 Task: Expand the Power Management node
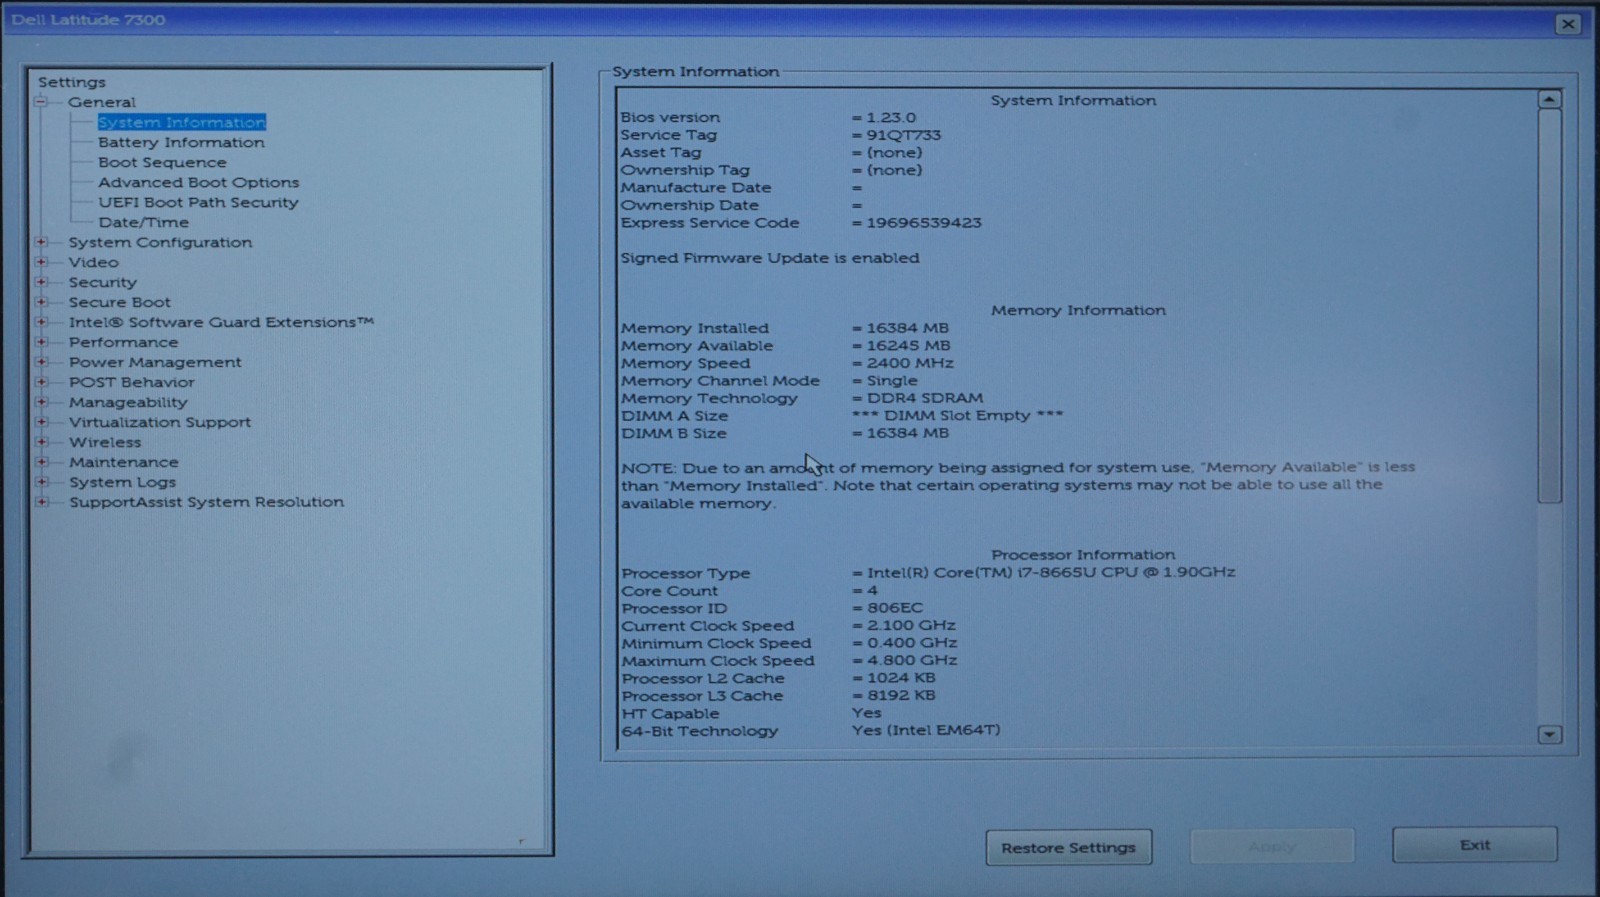41,362
